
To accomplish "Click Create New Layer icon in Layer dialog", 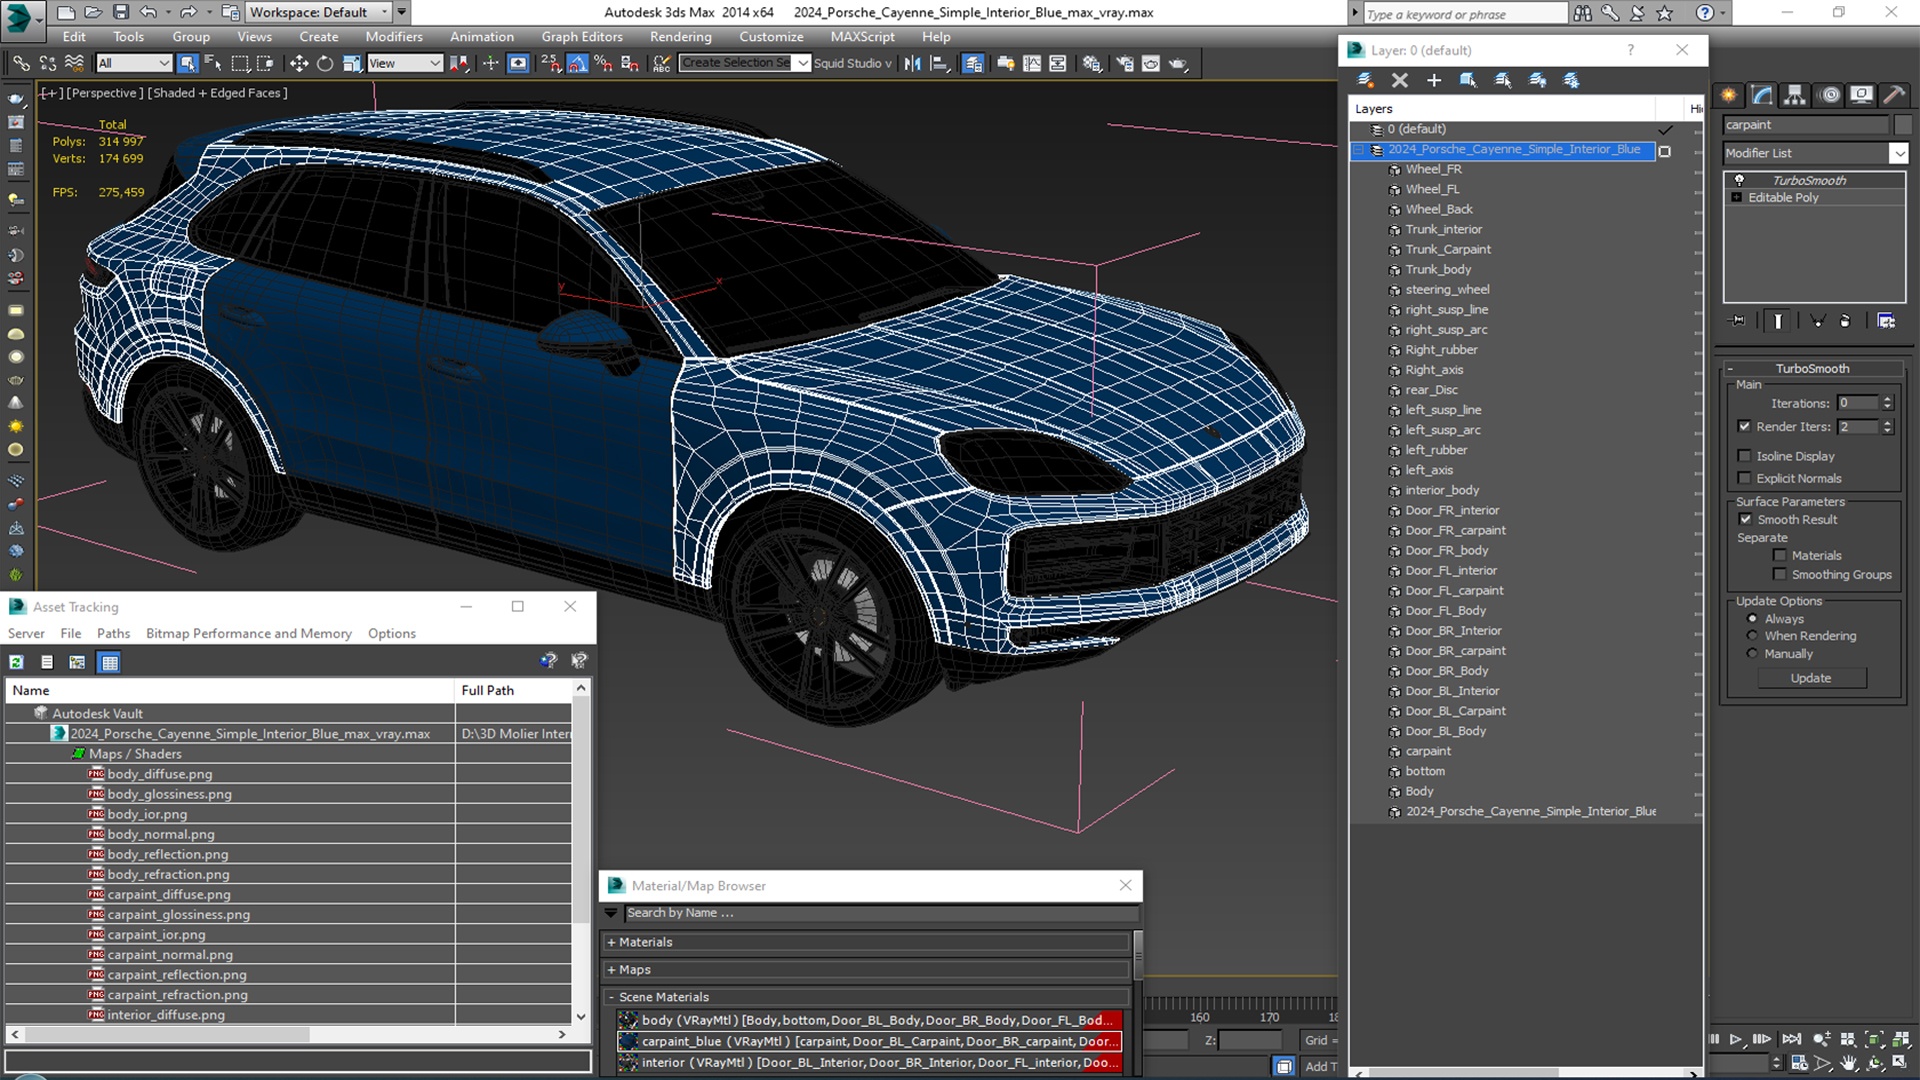I will tap(1365, 80).
